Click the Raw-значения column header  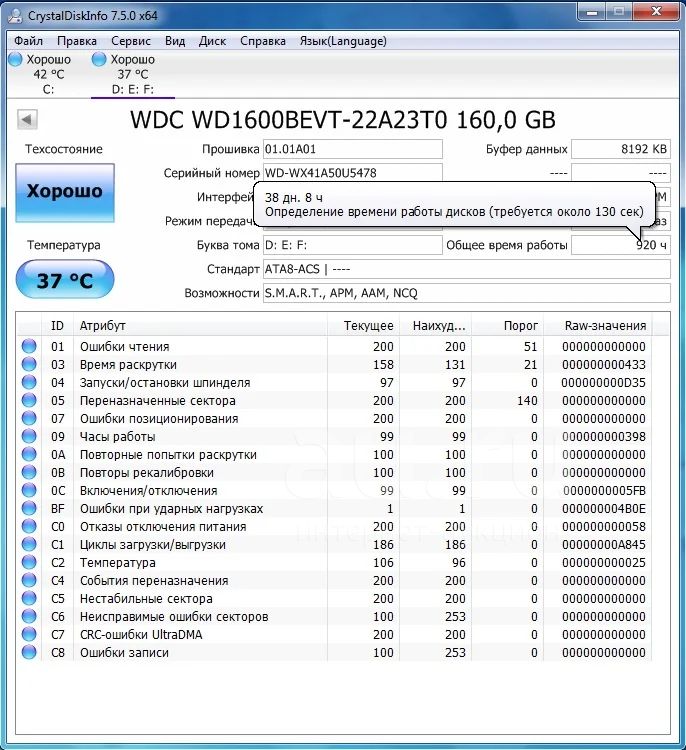pos(598,326)
